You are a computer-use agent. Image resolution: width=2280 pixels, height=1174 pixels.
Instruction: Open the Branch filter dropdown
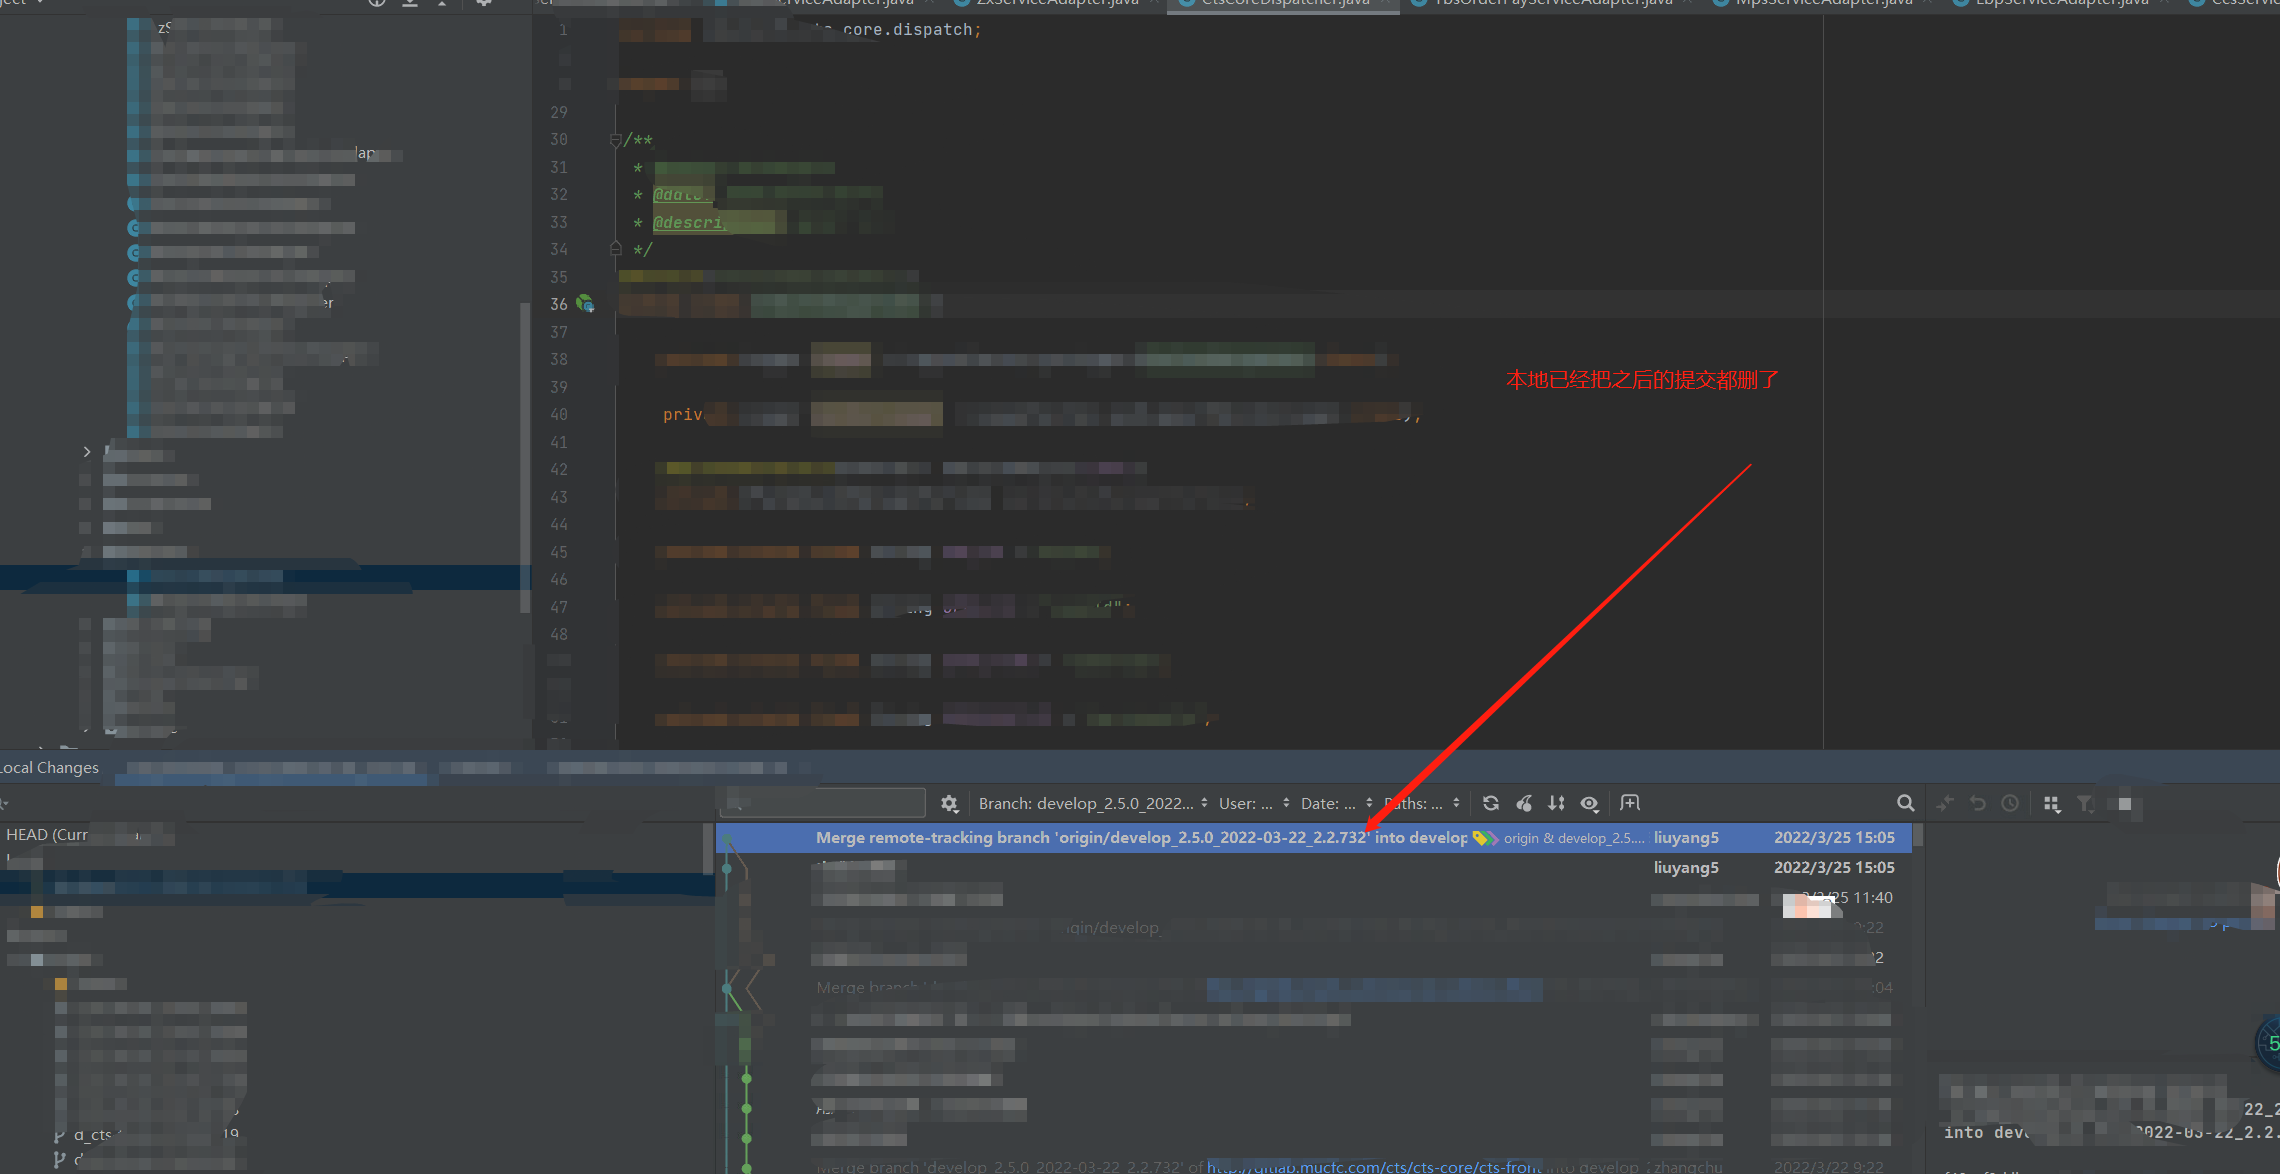1092,803
